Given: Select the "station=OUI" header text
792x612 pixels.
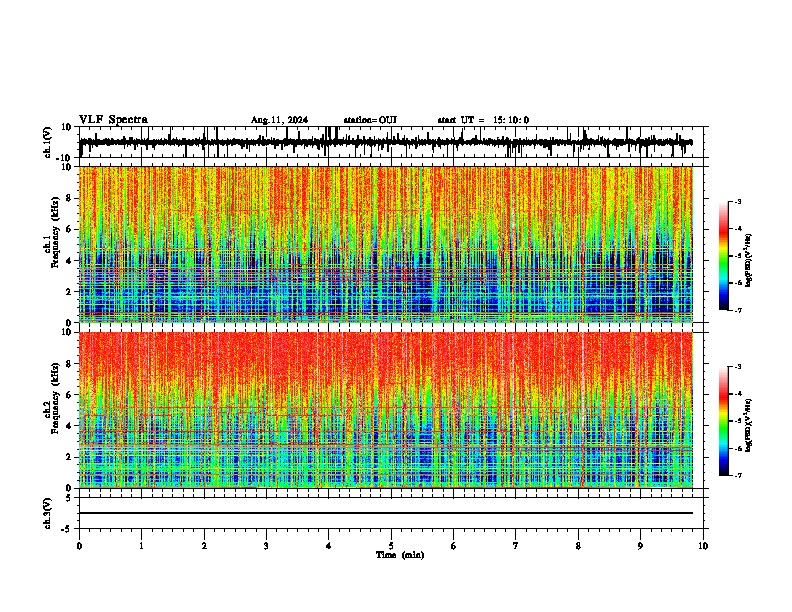Looking at the screenshot, I should coord(370,120).
